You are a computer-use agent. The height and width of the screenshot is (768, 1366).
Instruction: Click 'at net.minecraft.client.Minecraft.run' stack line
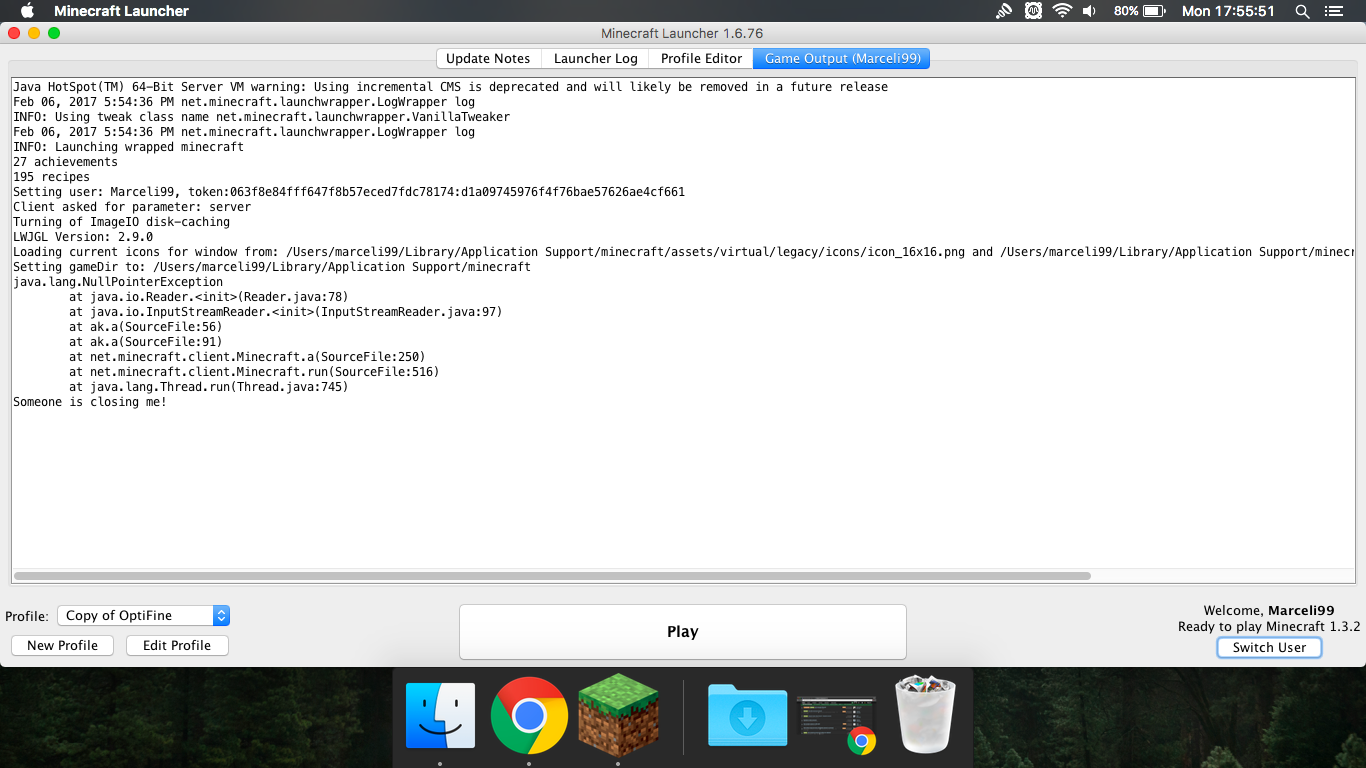[x=254, y=372]
